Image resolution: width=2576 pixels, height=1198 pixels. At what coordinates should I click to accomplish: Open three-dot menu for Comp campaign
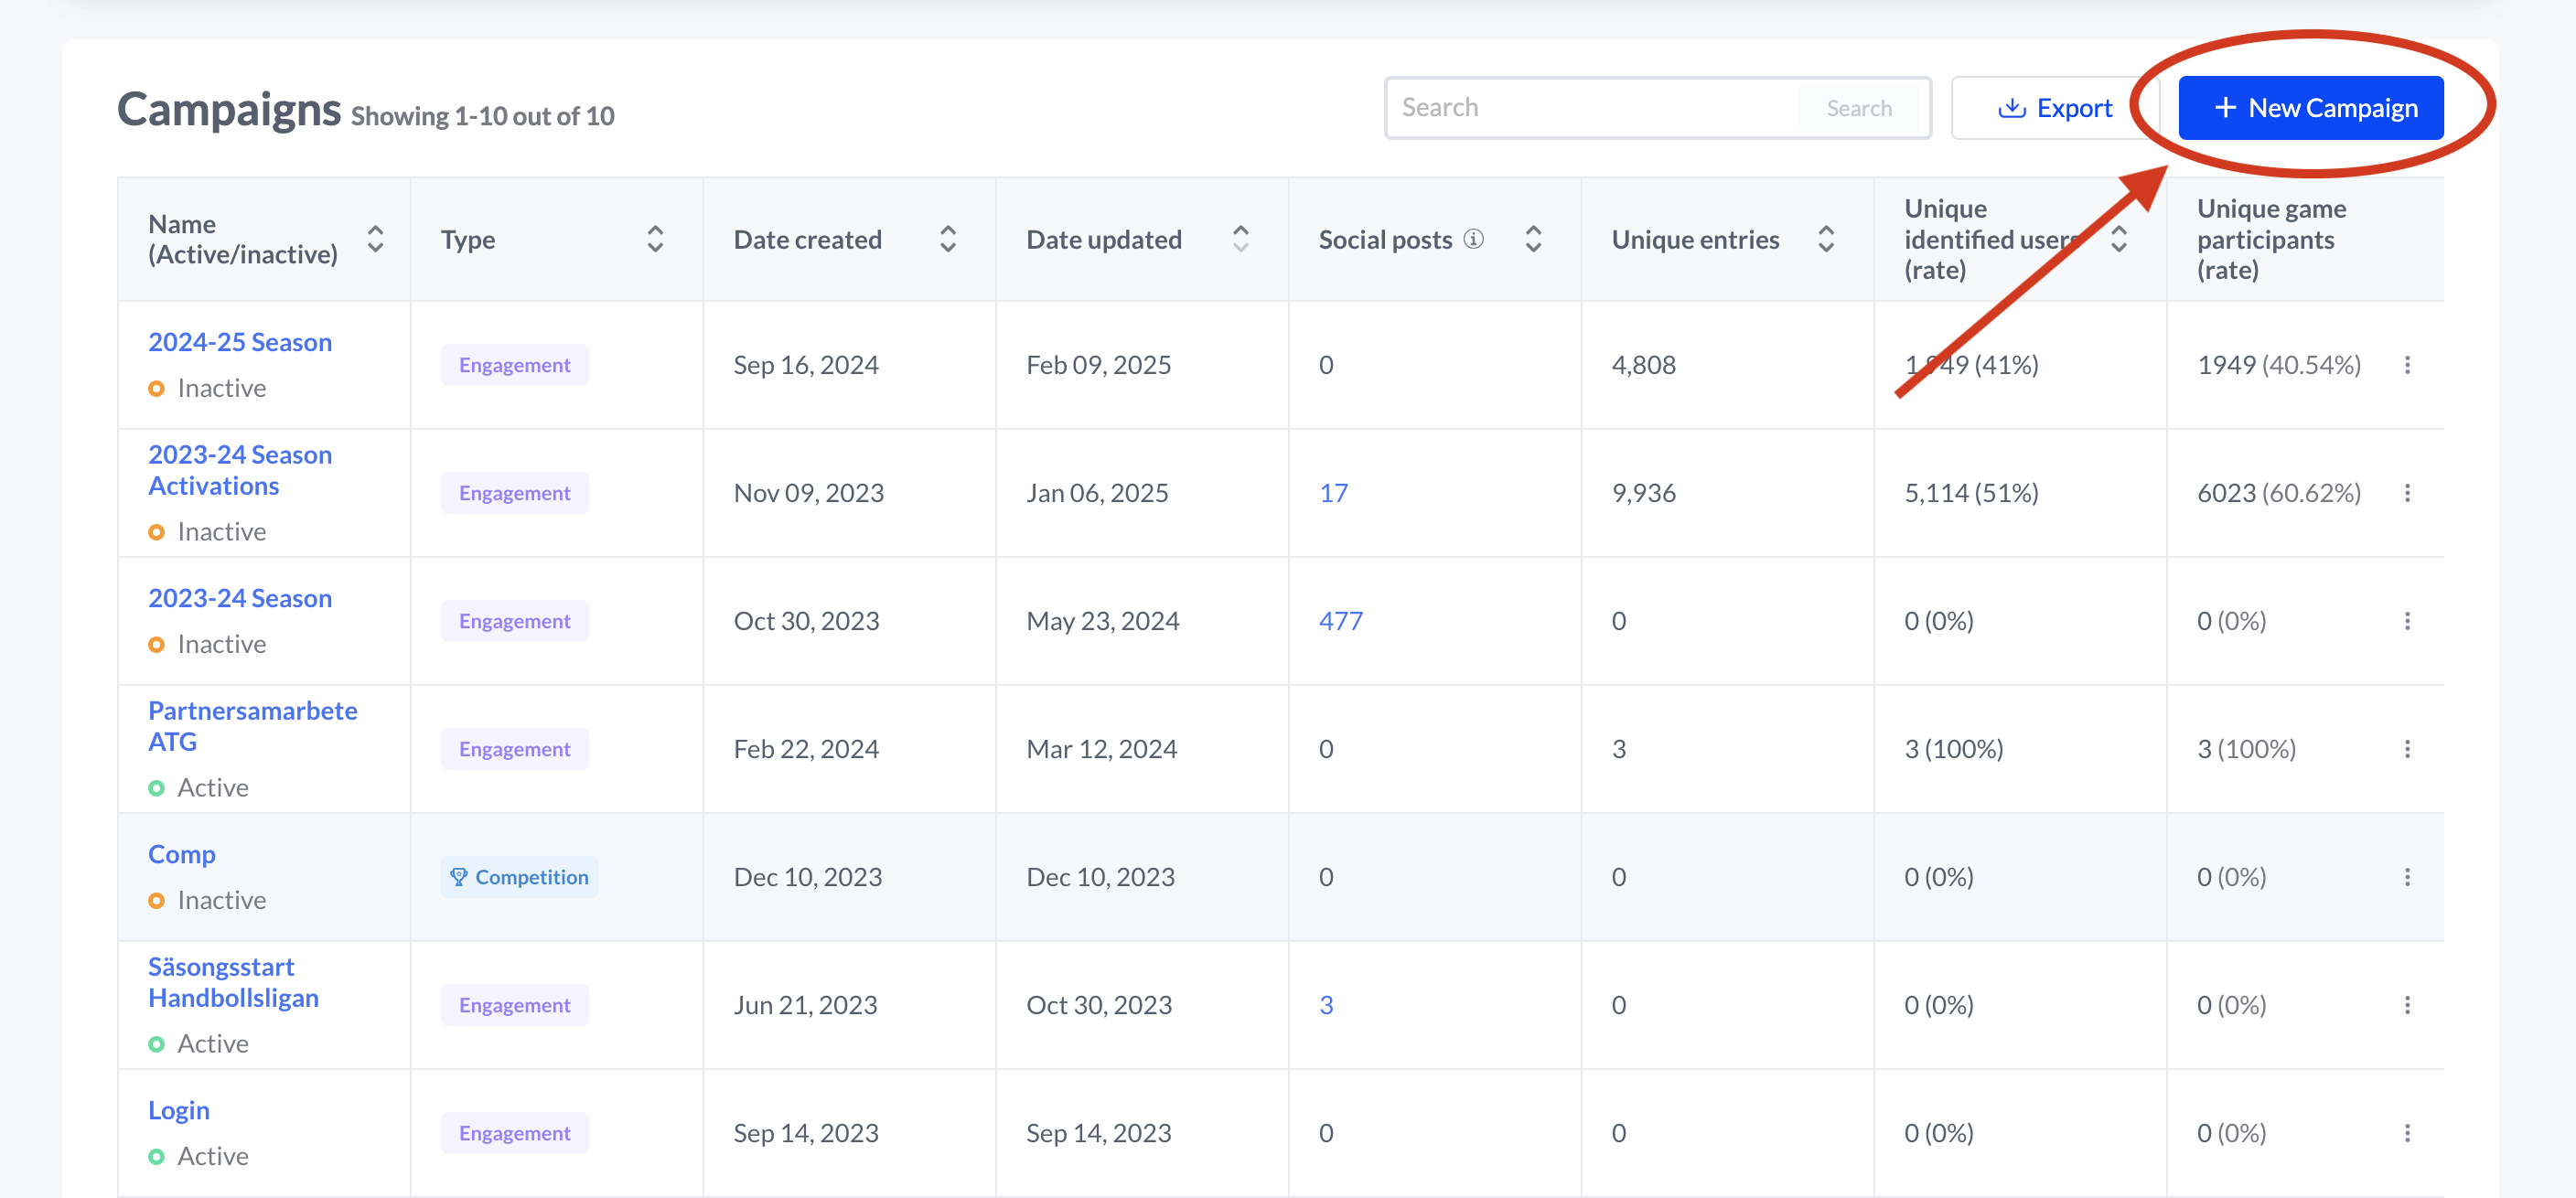click(2406, 877)
